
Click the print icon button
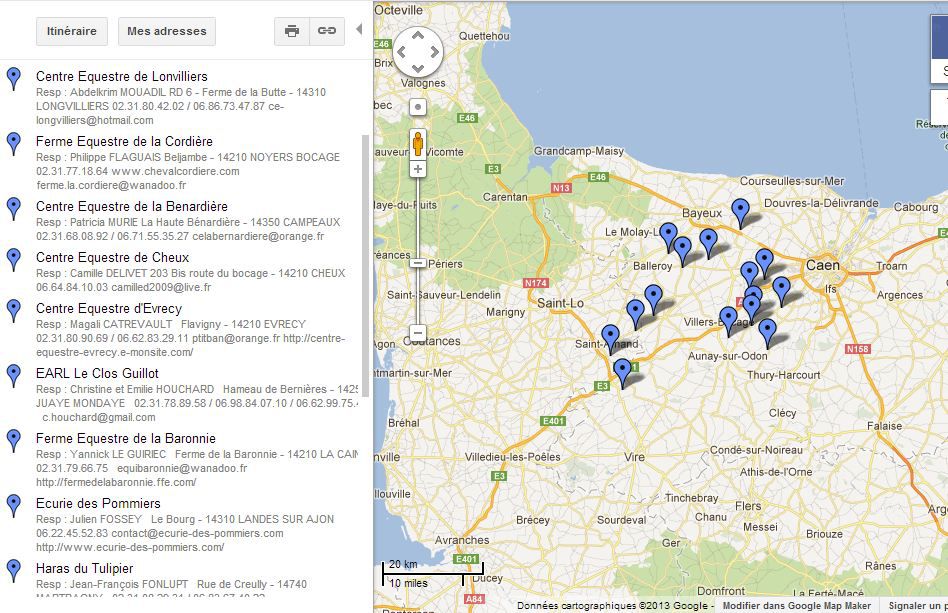pos(292,31)
